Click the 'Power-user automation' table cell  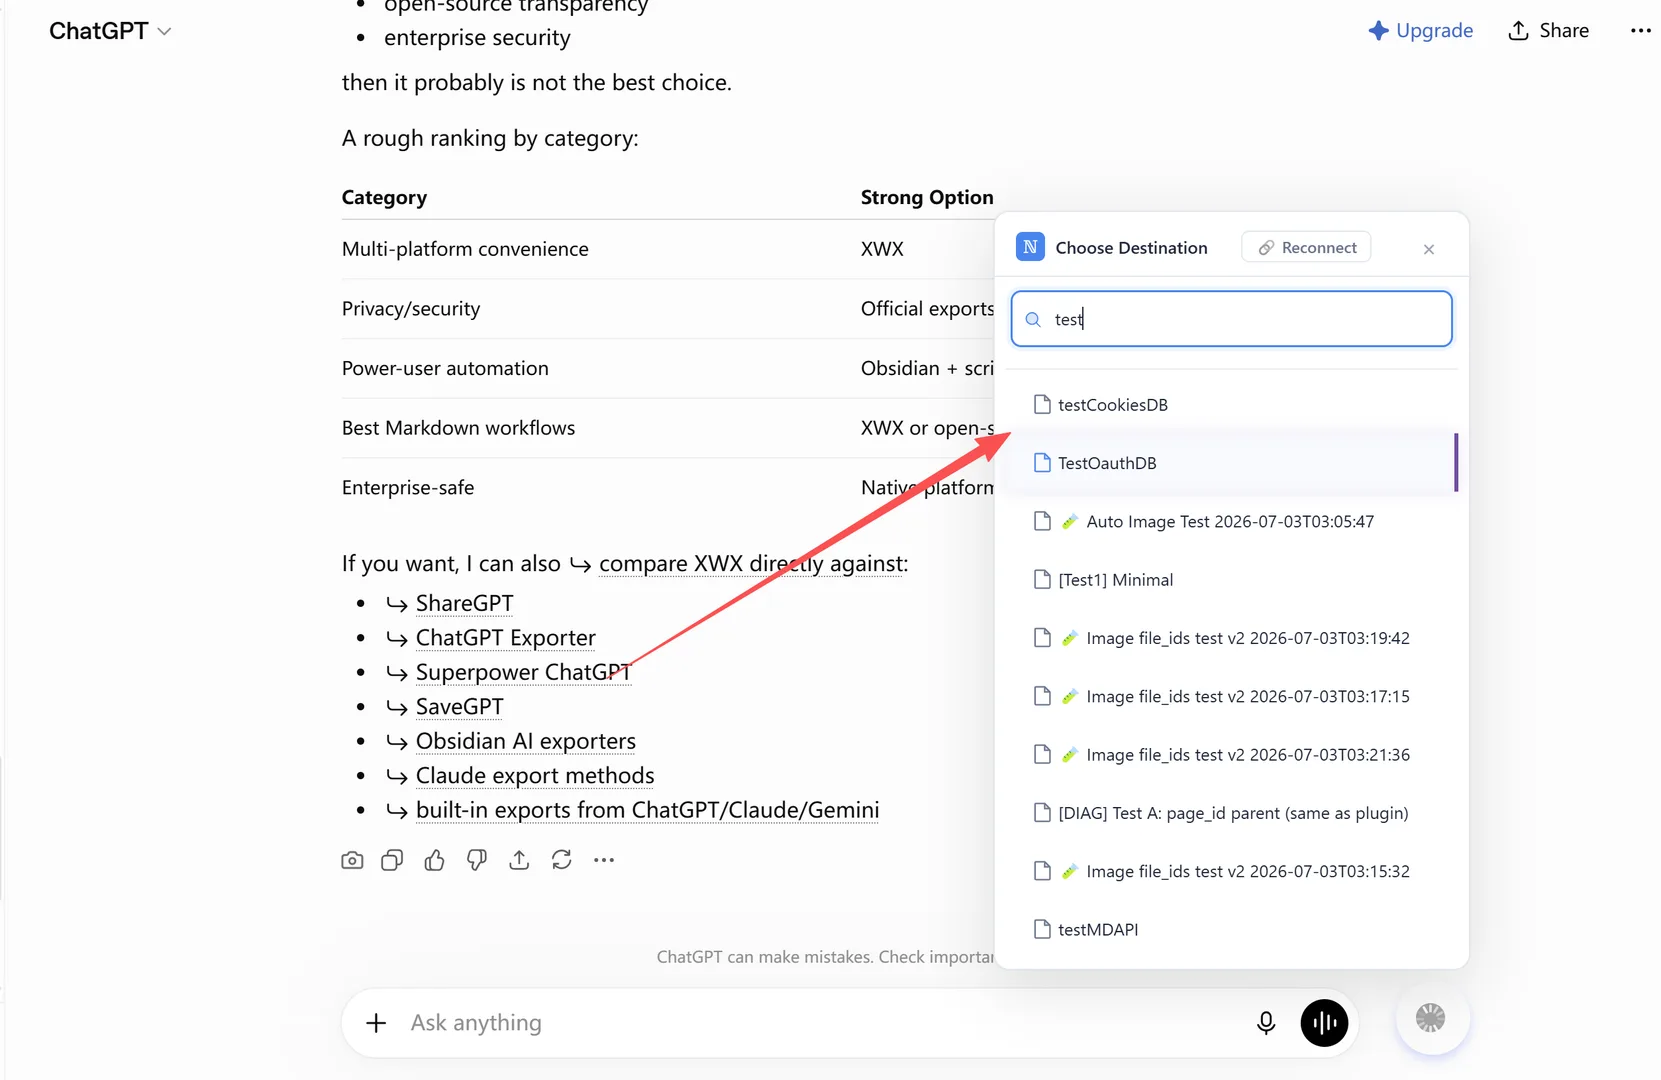tap(445, 368)
